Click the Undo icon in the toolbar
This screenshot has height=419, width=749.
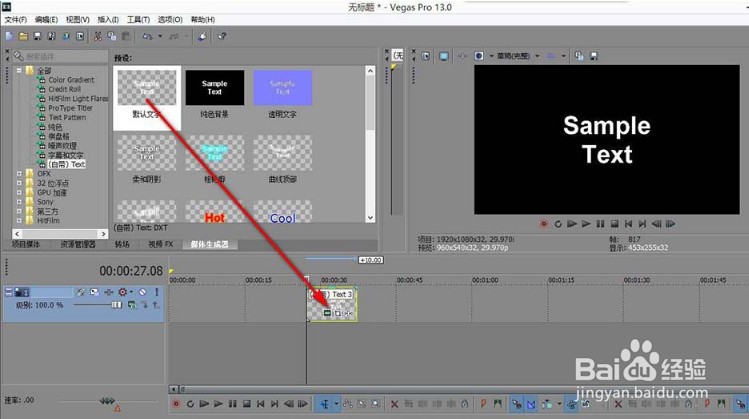click(148, 36)
